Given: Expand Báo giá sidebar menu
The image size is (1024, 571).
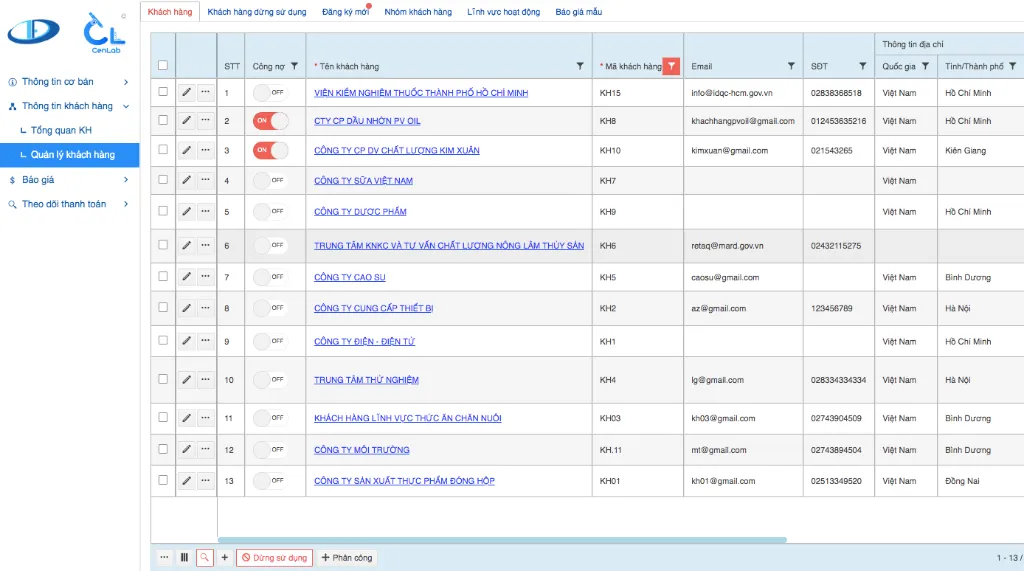Looking at the screenshot, I should (x=69, y=180).
